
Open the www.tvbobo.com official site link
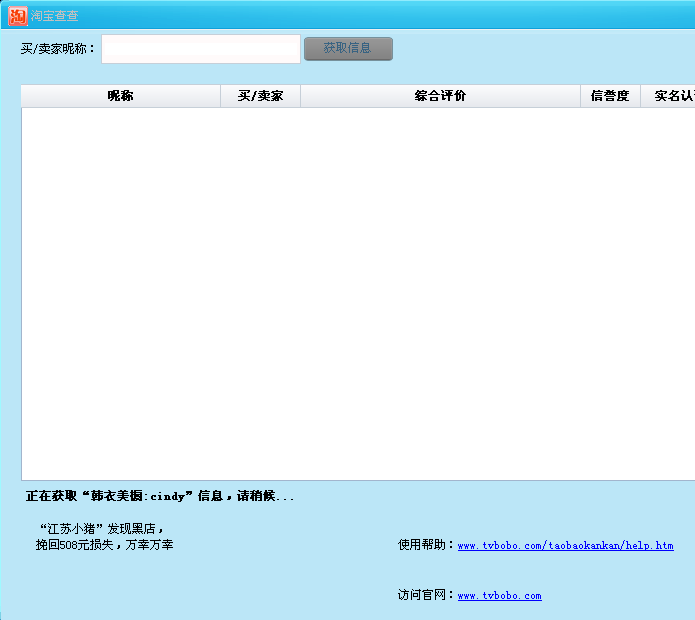(x=499, y=596)
